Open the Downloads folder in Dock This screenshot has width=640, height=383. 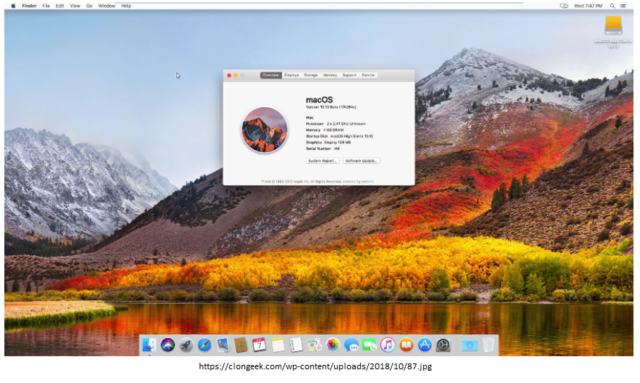pos(469,345)
